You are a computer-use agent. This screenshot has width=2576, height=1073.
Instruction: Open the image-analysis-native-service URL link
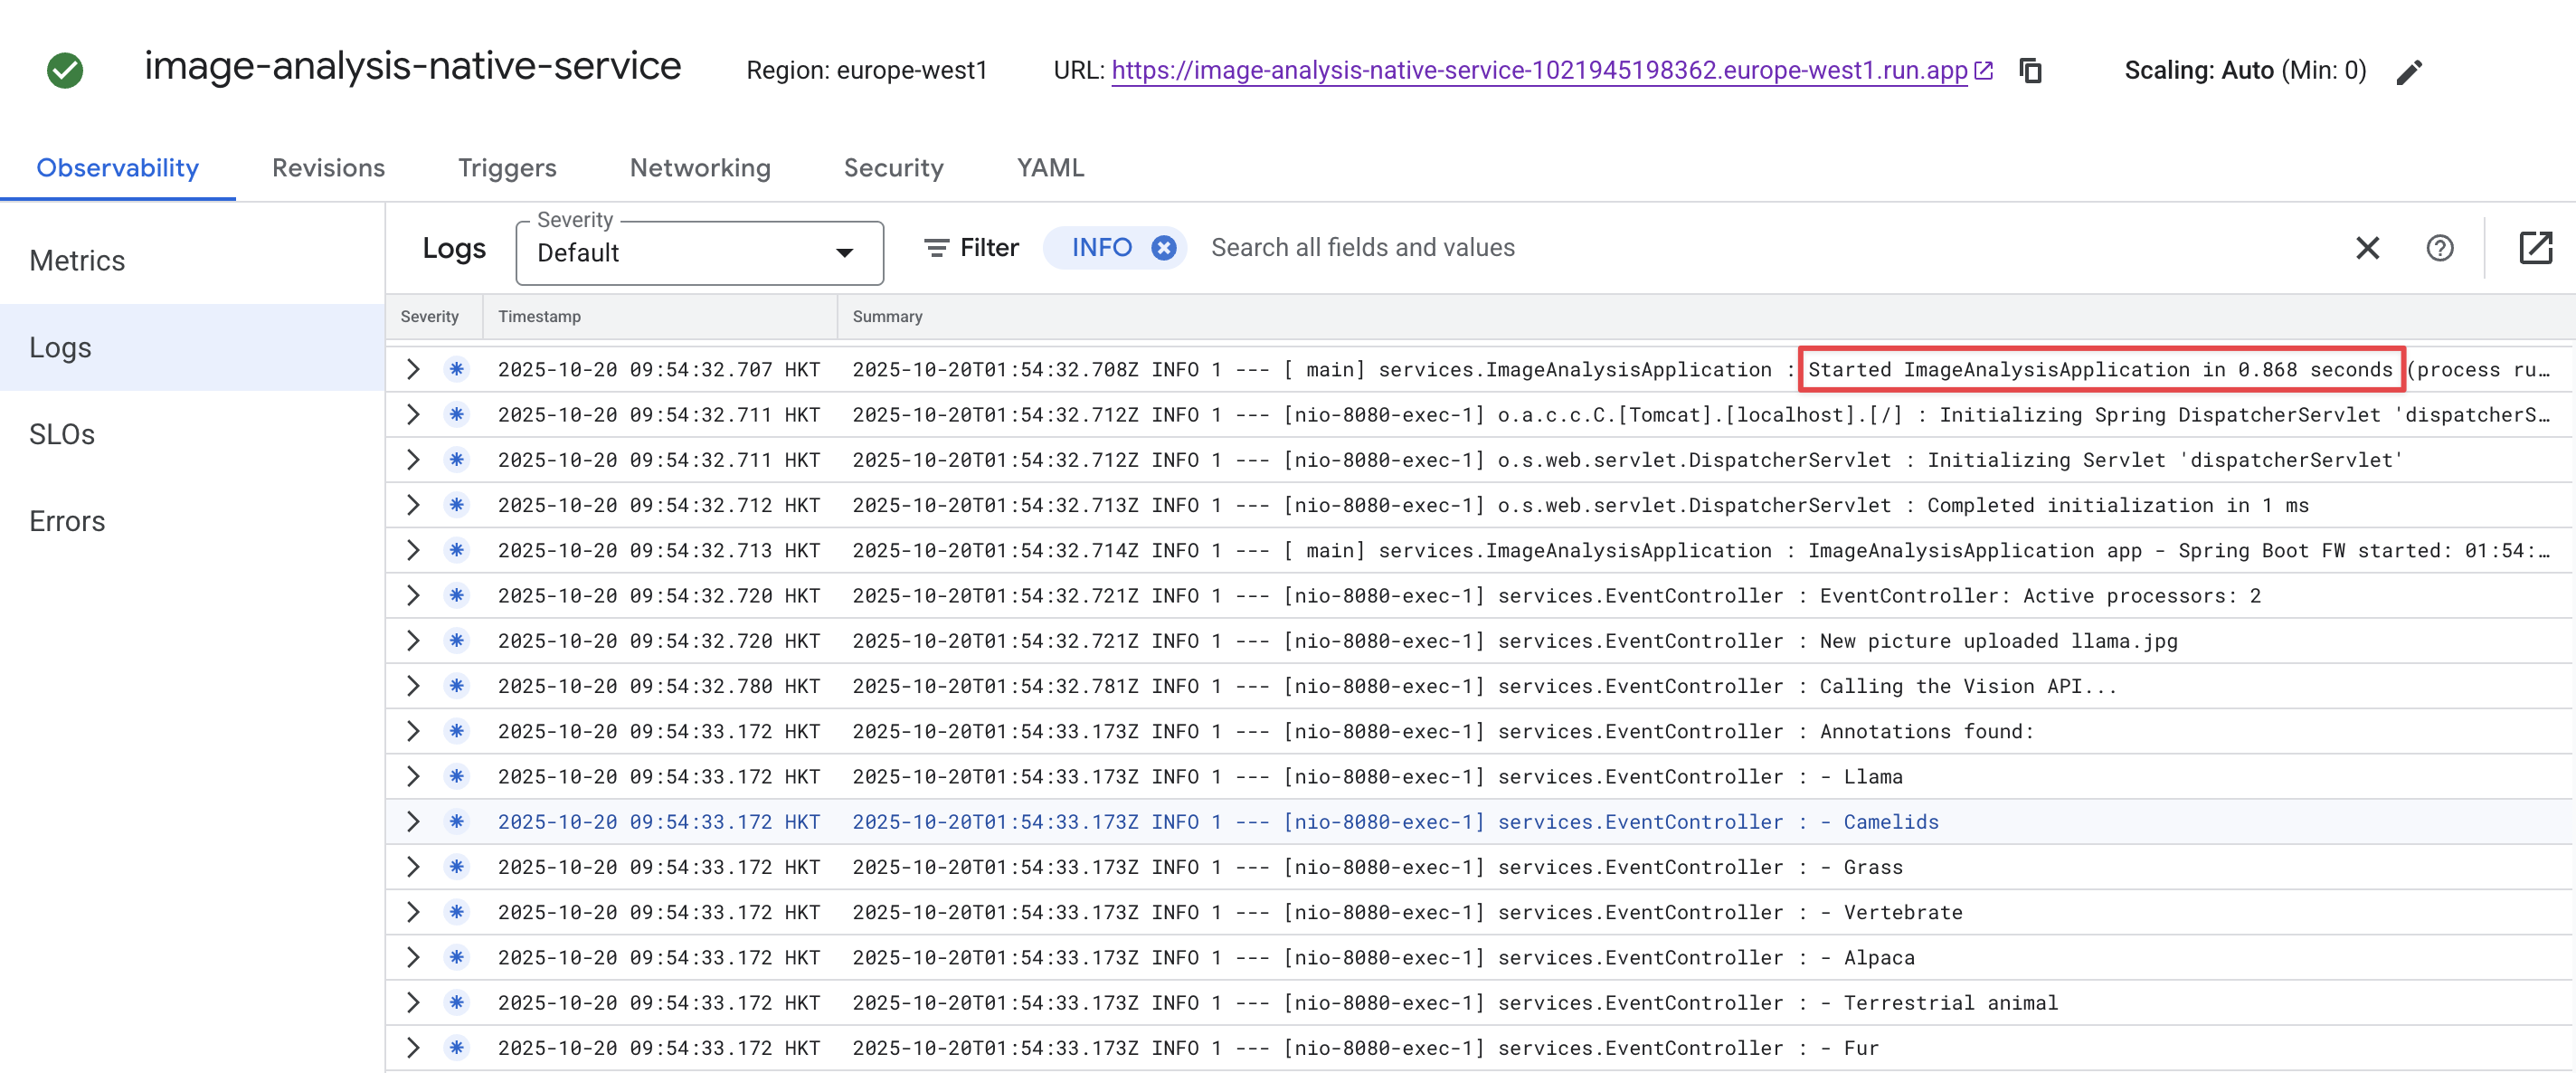(x=1539, y=70)
